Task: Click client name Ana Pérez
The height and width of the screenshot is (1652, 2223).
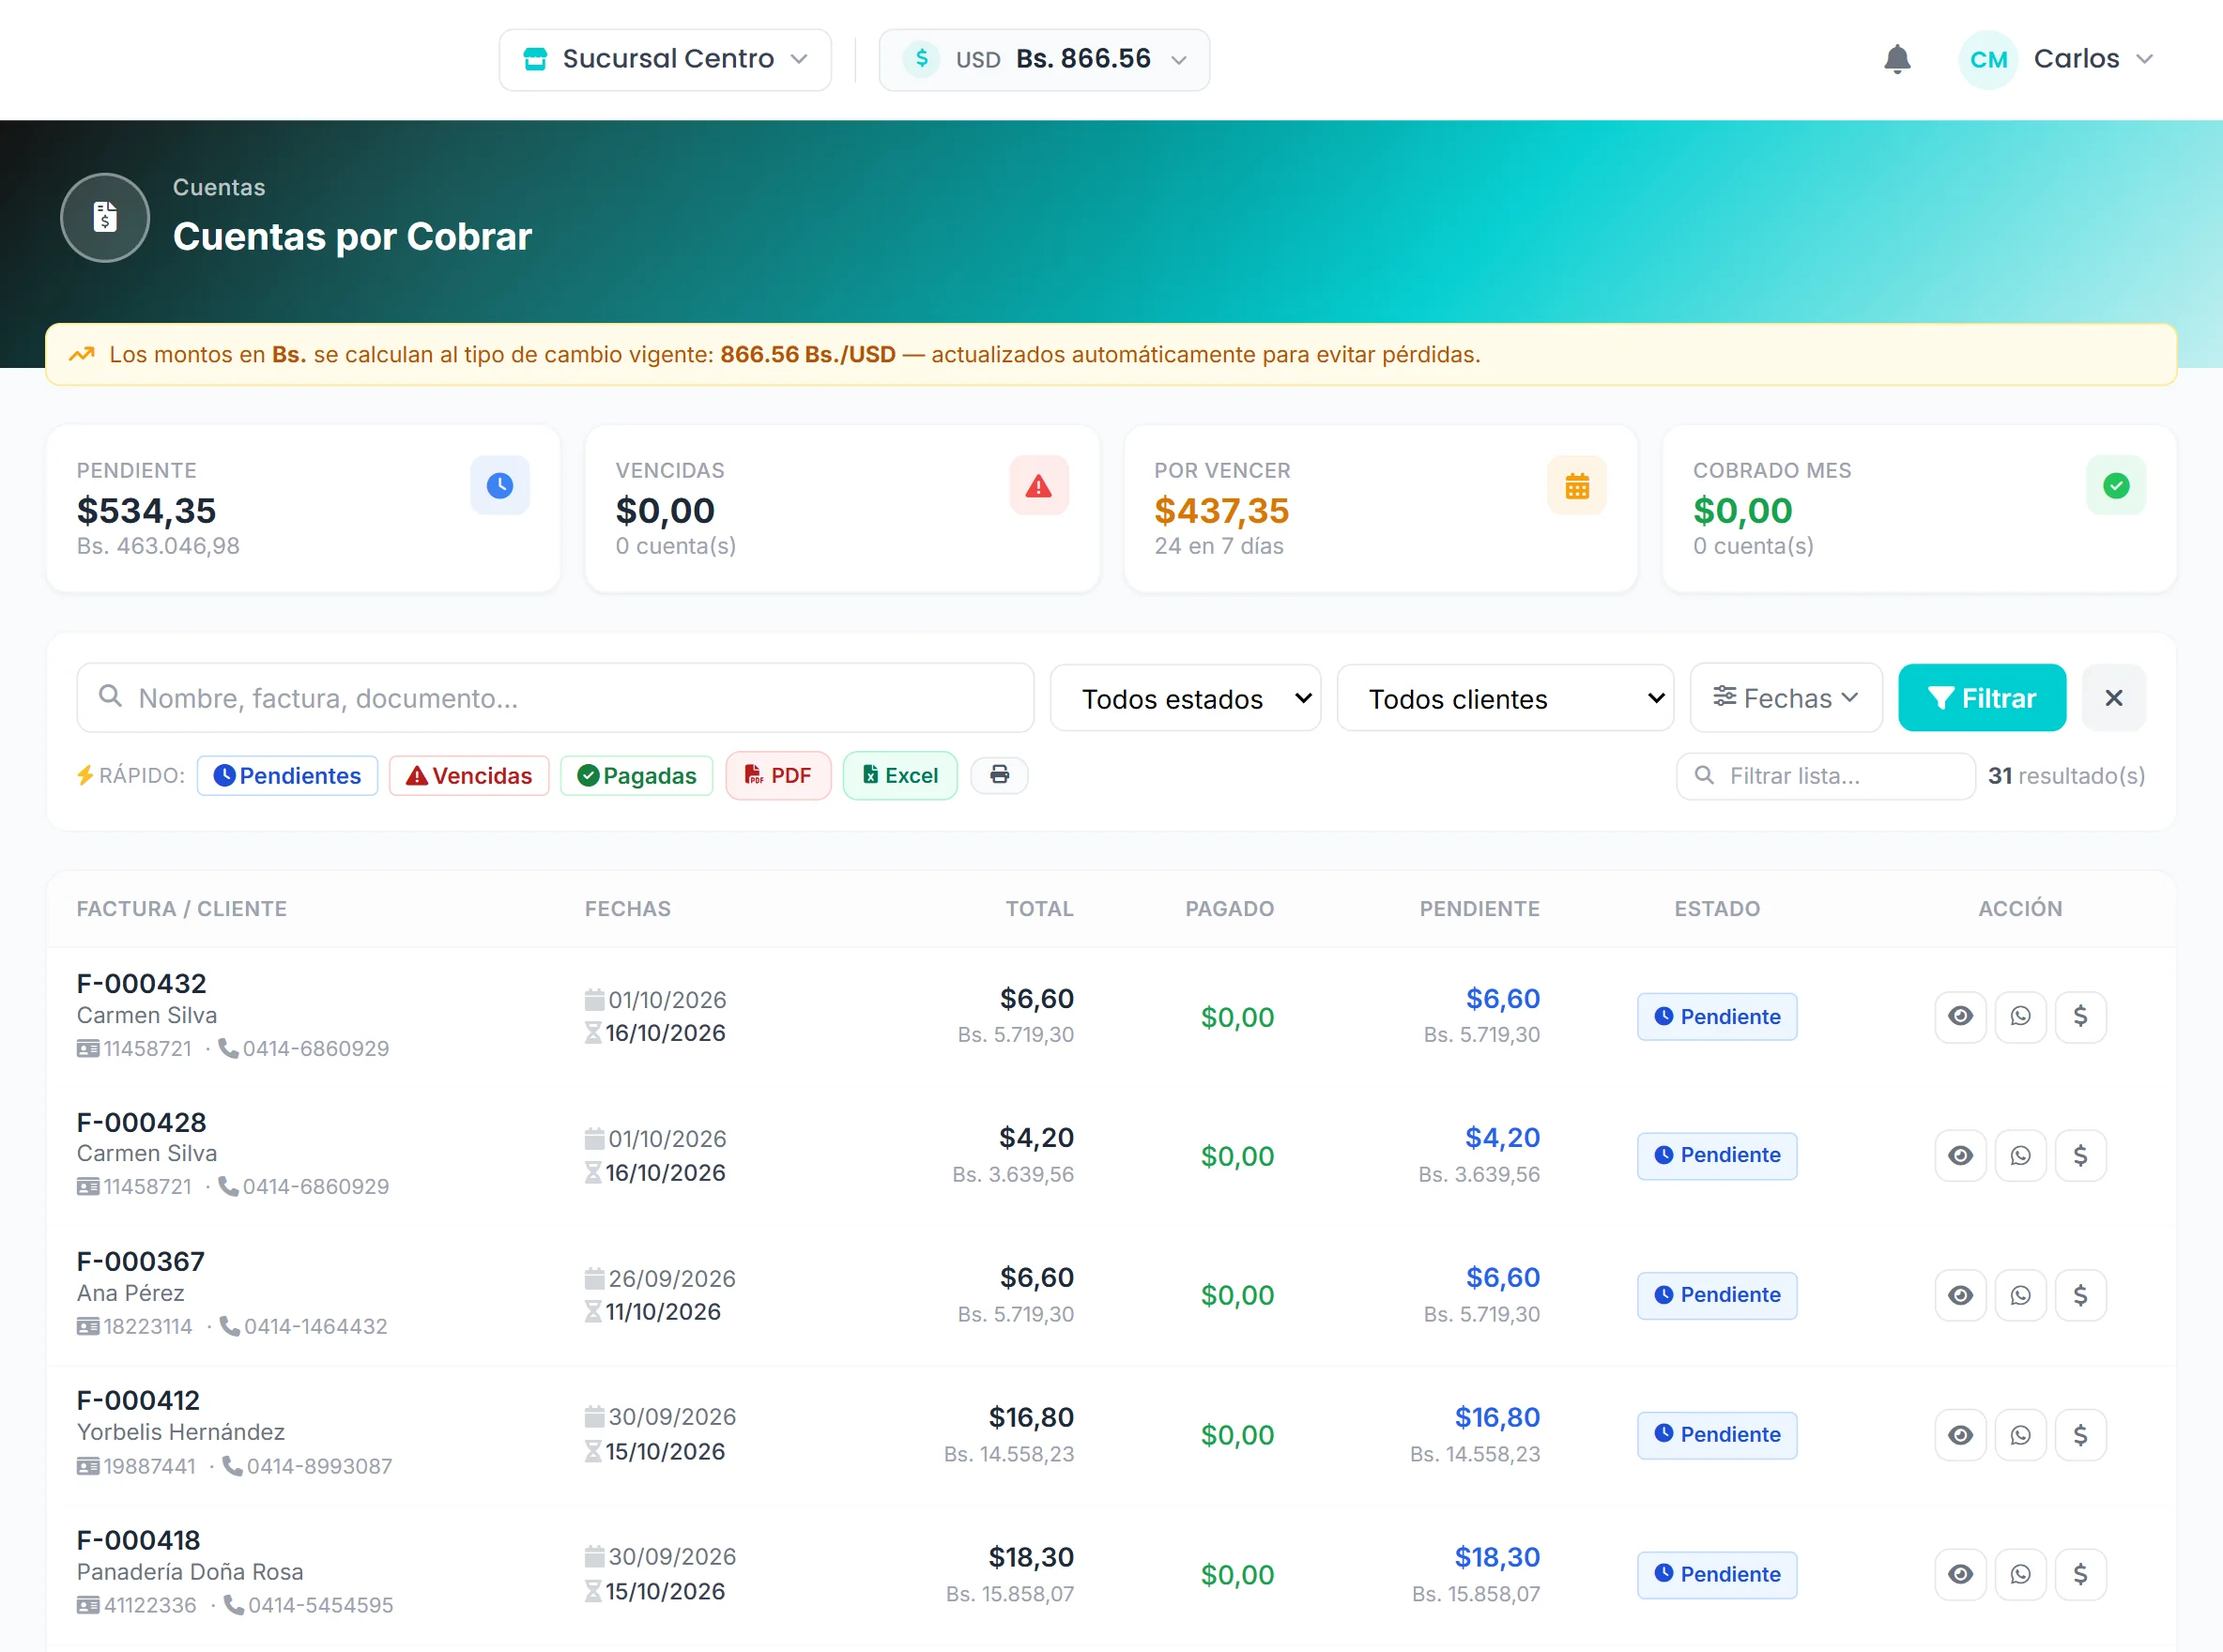Action: (131, 1293)
